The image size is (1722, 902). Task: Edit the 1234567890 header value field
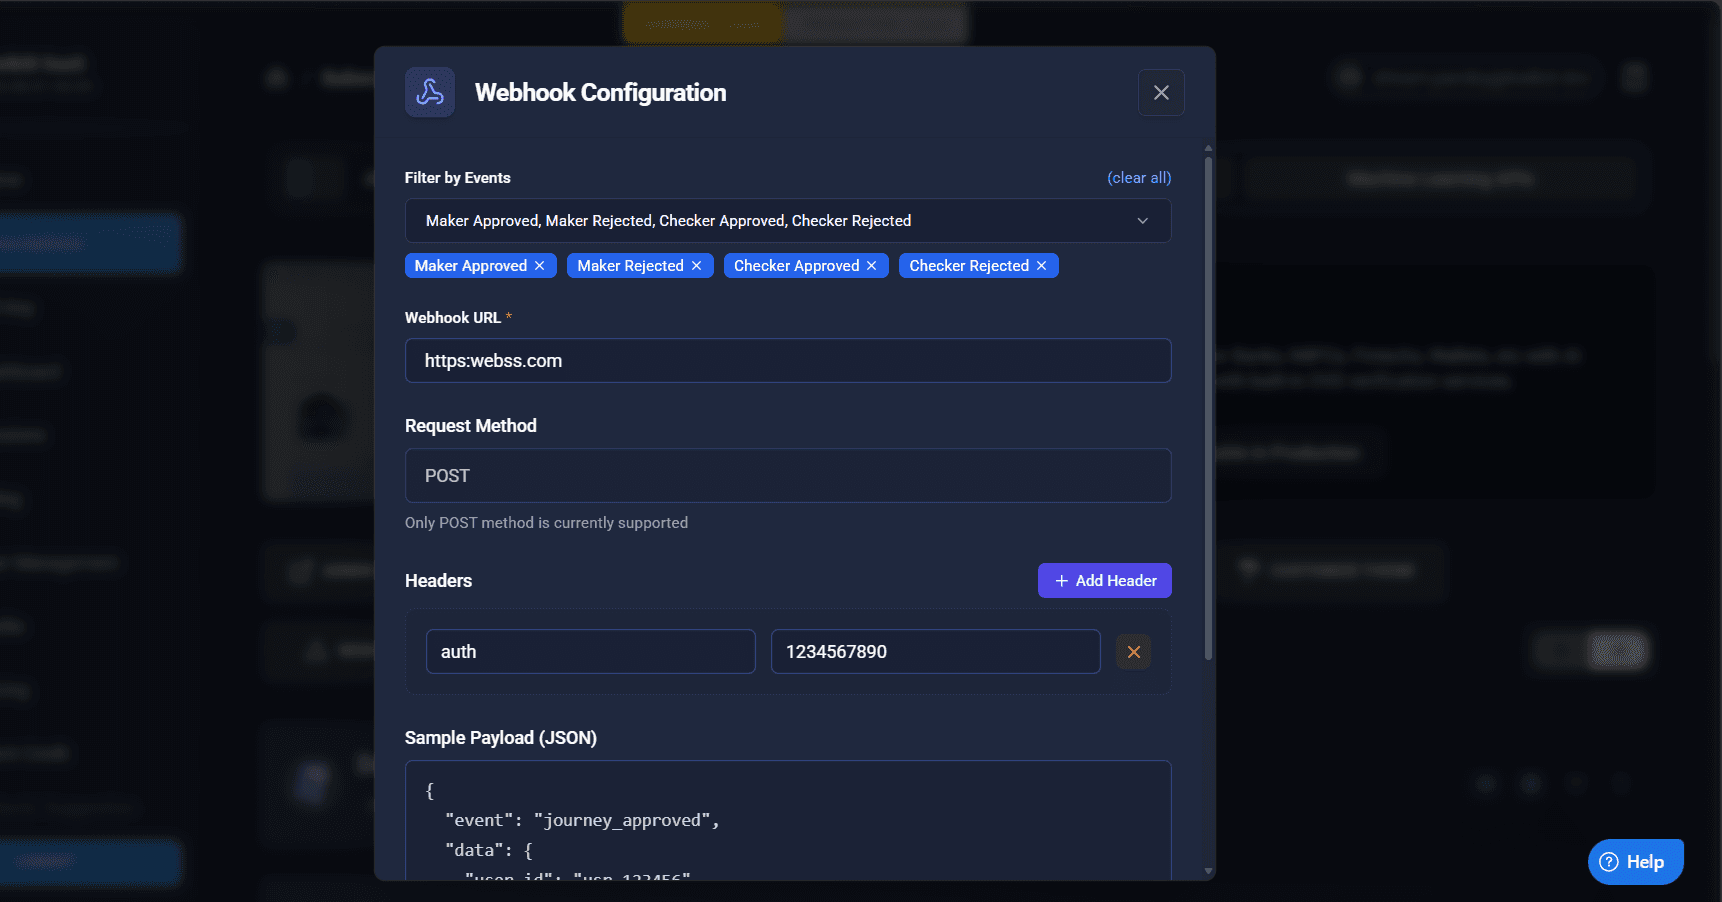(x=936, y=652)
